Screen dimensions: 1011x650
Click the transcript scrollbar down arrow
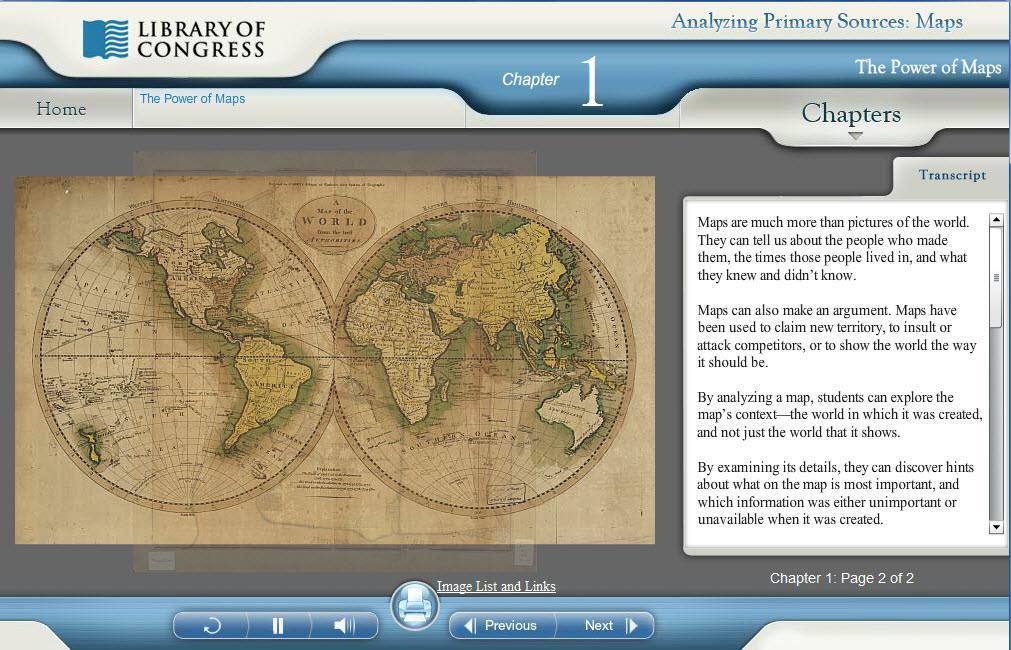996,527
